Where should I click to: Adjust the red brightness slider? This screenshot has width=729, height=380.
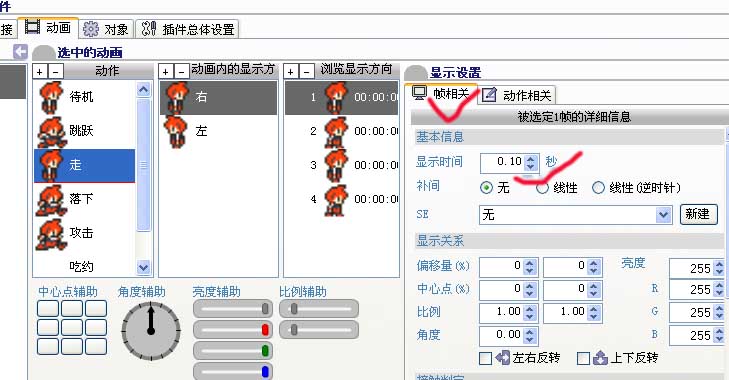click(x=232, y=330)
